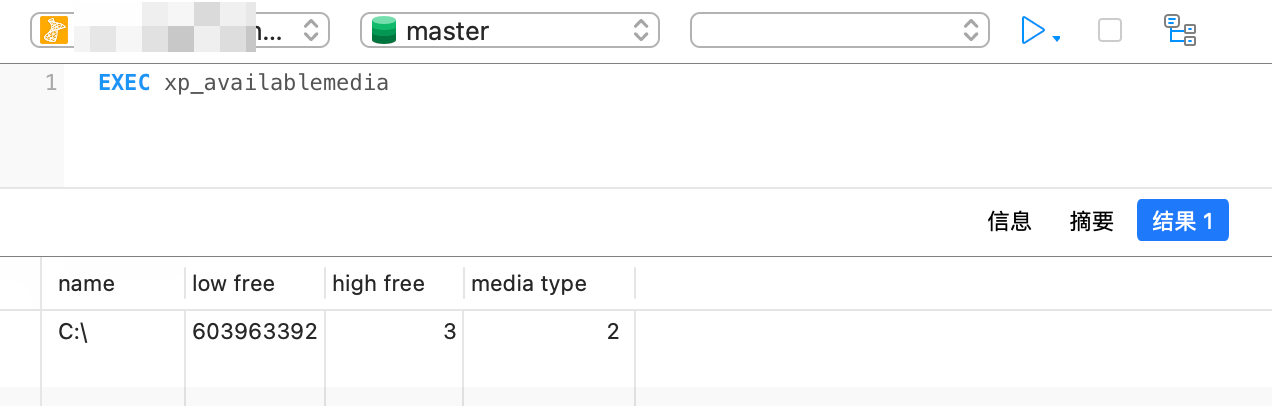Select the C:\ cell in results
The image size is (1272, 406).
tap(74, 332)
